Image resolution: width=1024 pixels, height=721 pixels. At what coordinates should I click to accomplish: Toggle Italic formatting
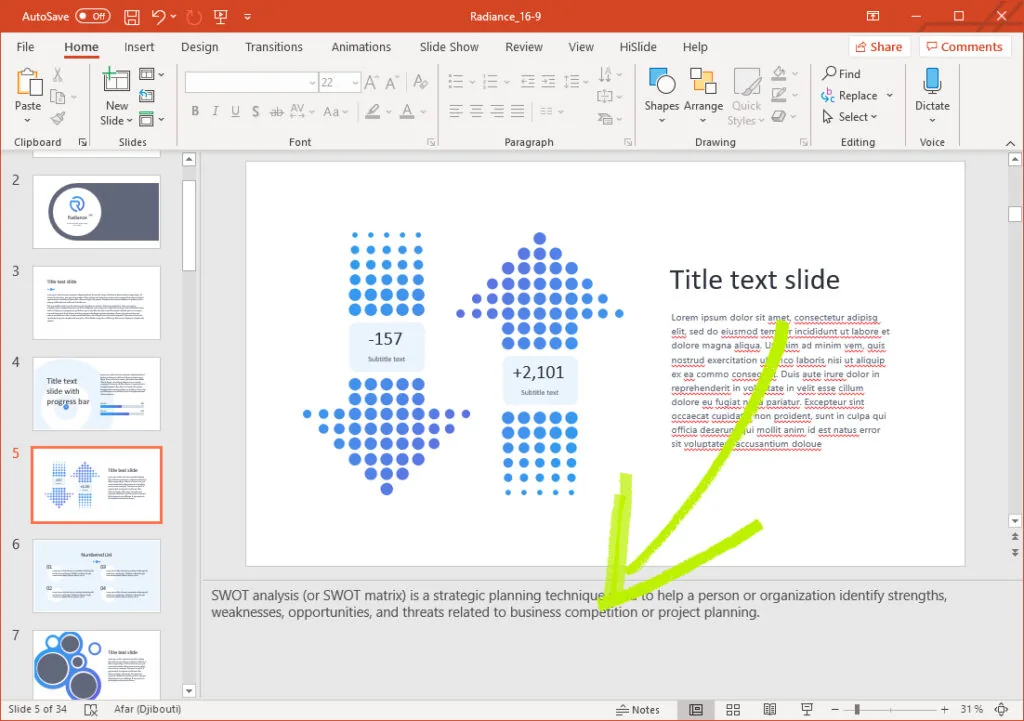(x=216, y=112)
